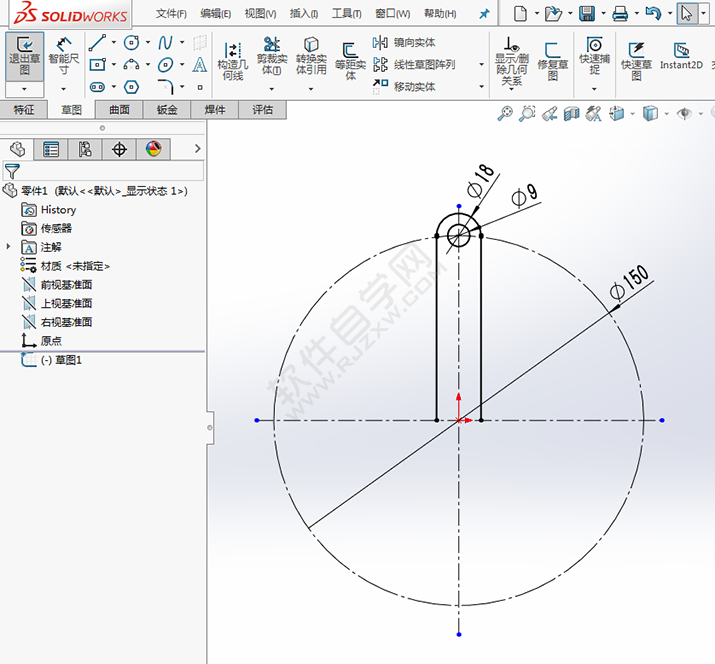Open the DimXpertManager tab

119,149
